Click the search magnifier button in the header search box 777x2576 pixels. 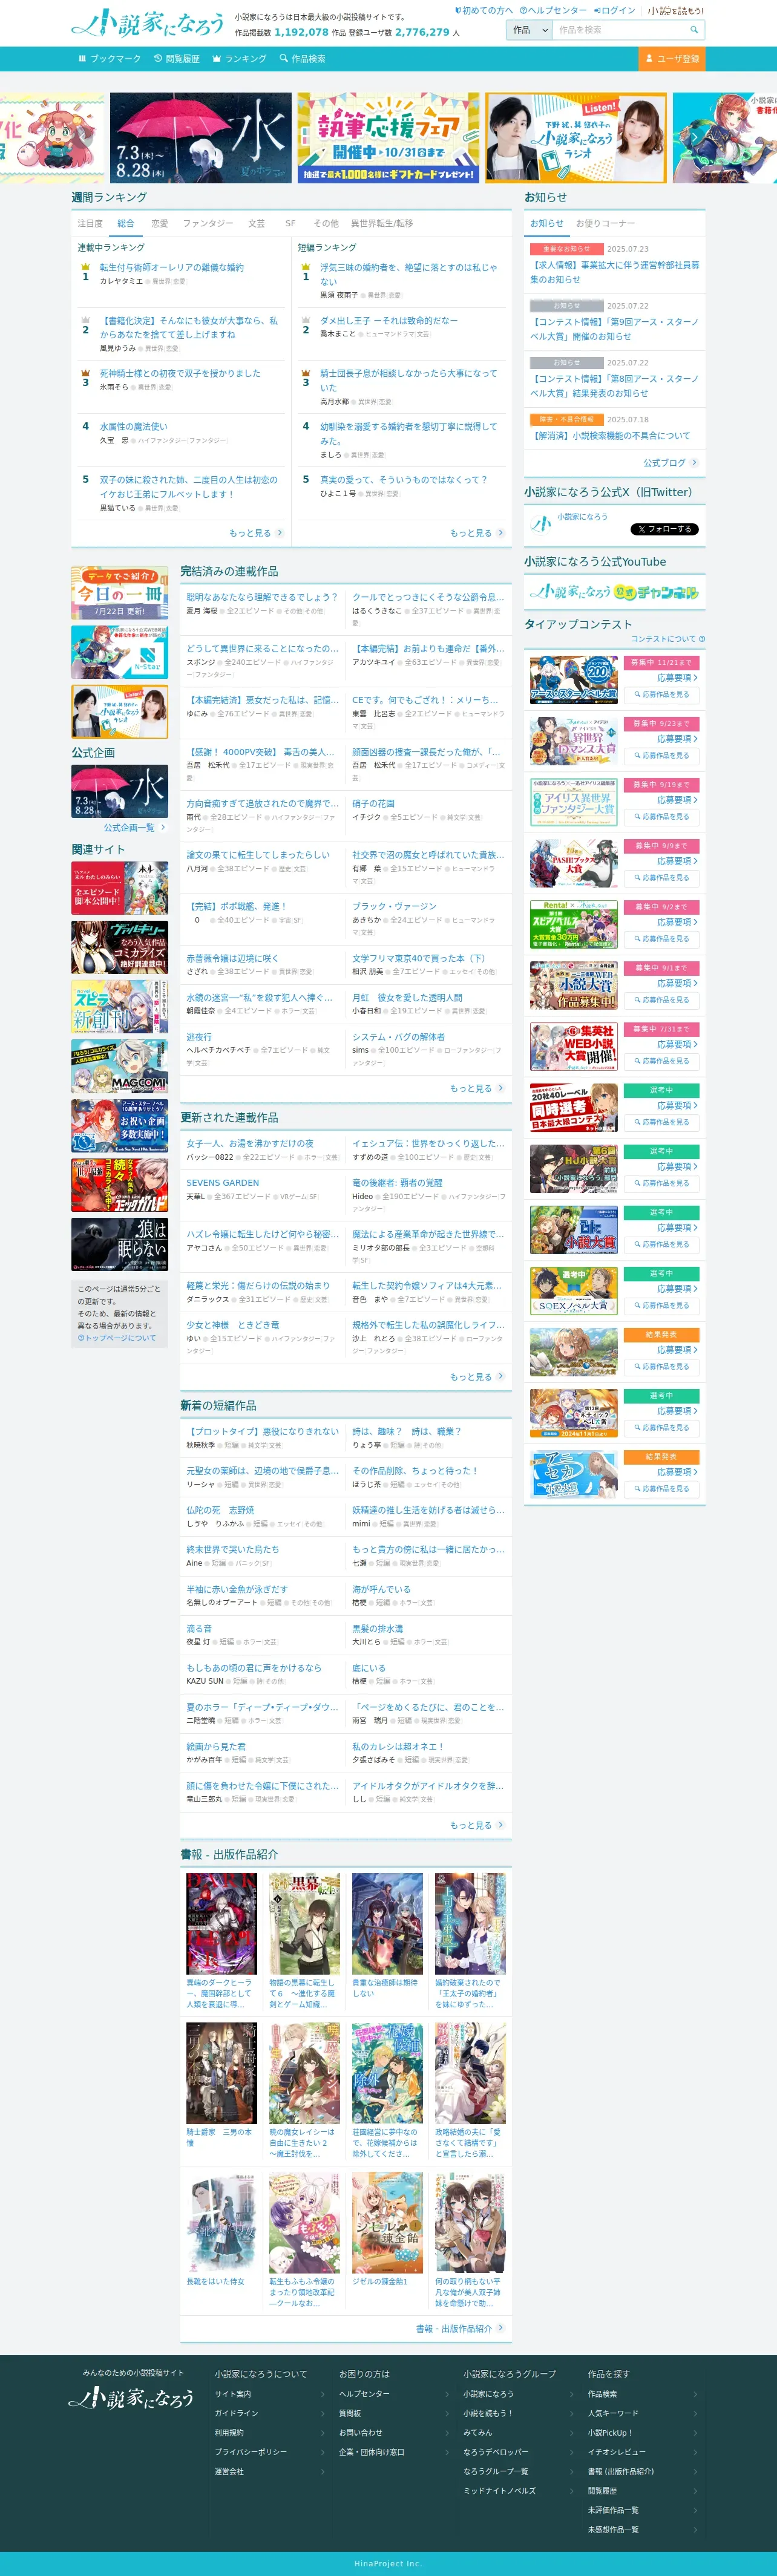[x=694, y=30]
